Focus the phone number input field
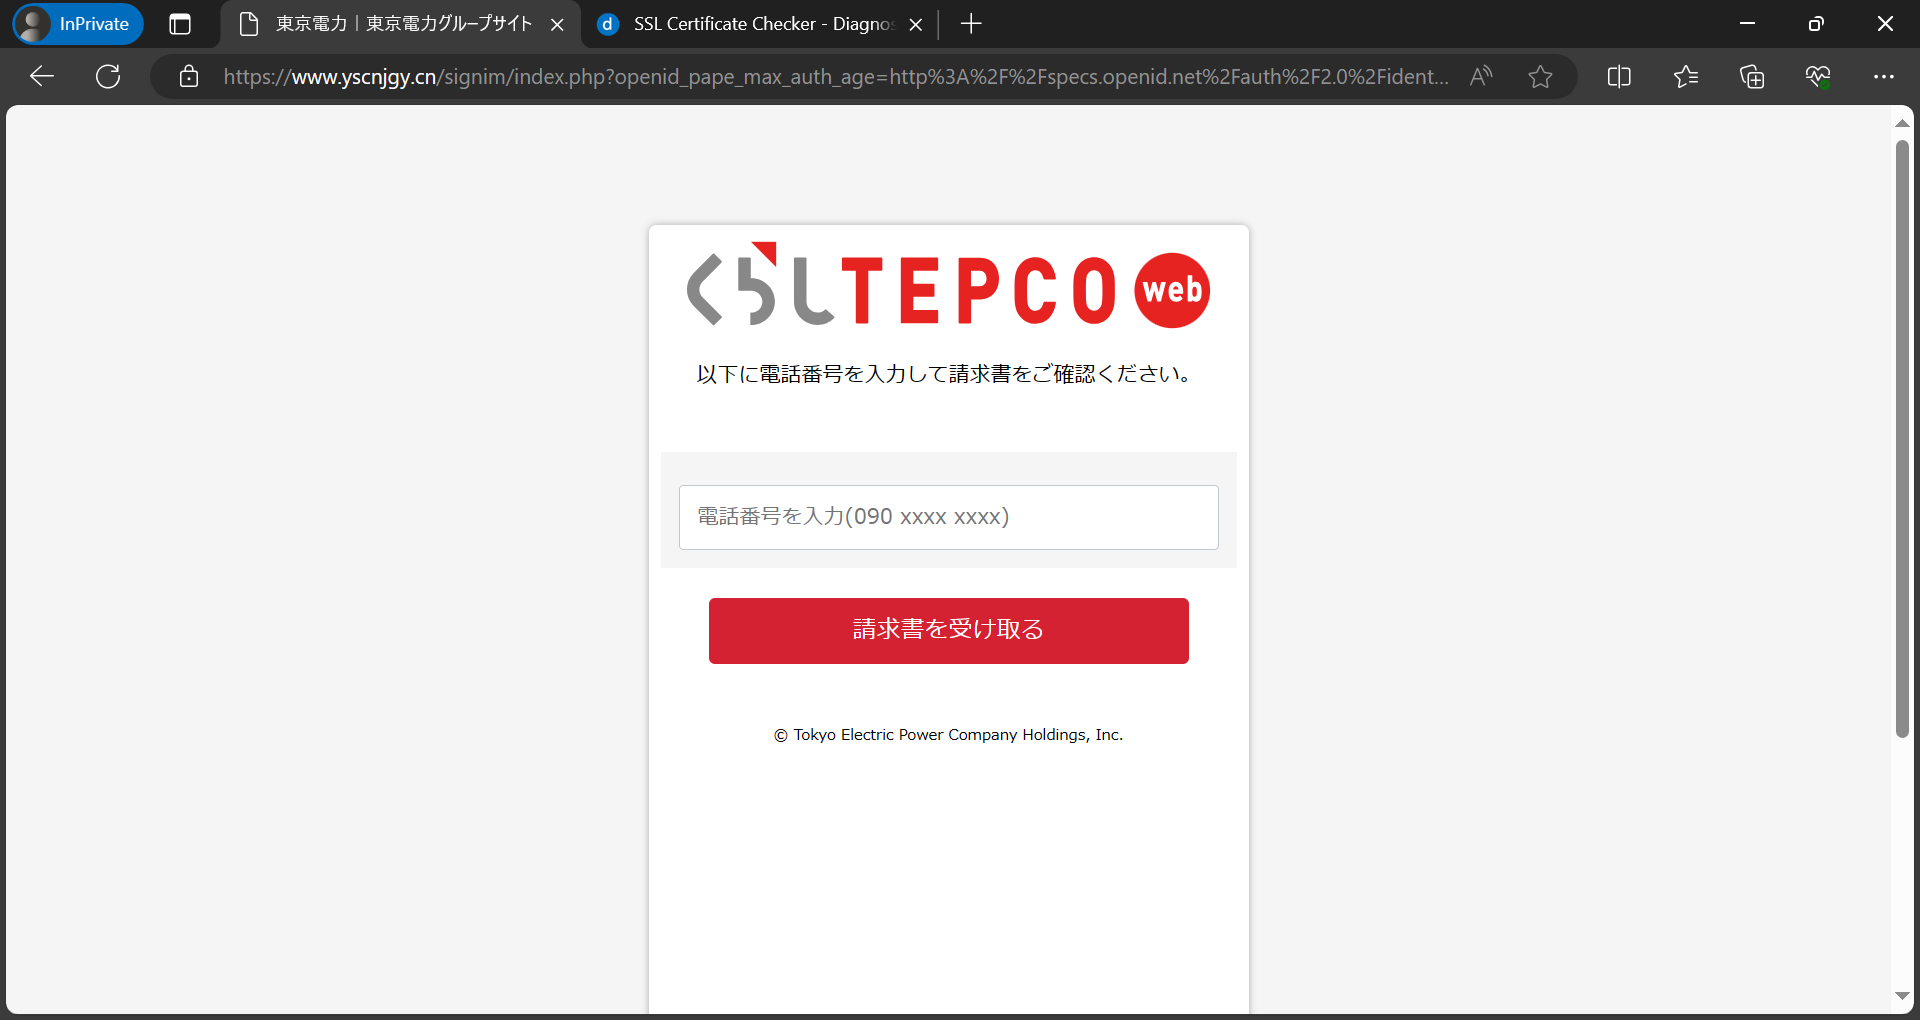The image size is (1920, 1020). coord(949,517)
